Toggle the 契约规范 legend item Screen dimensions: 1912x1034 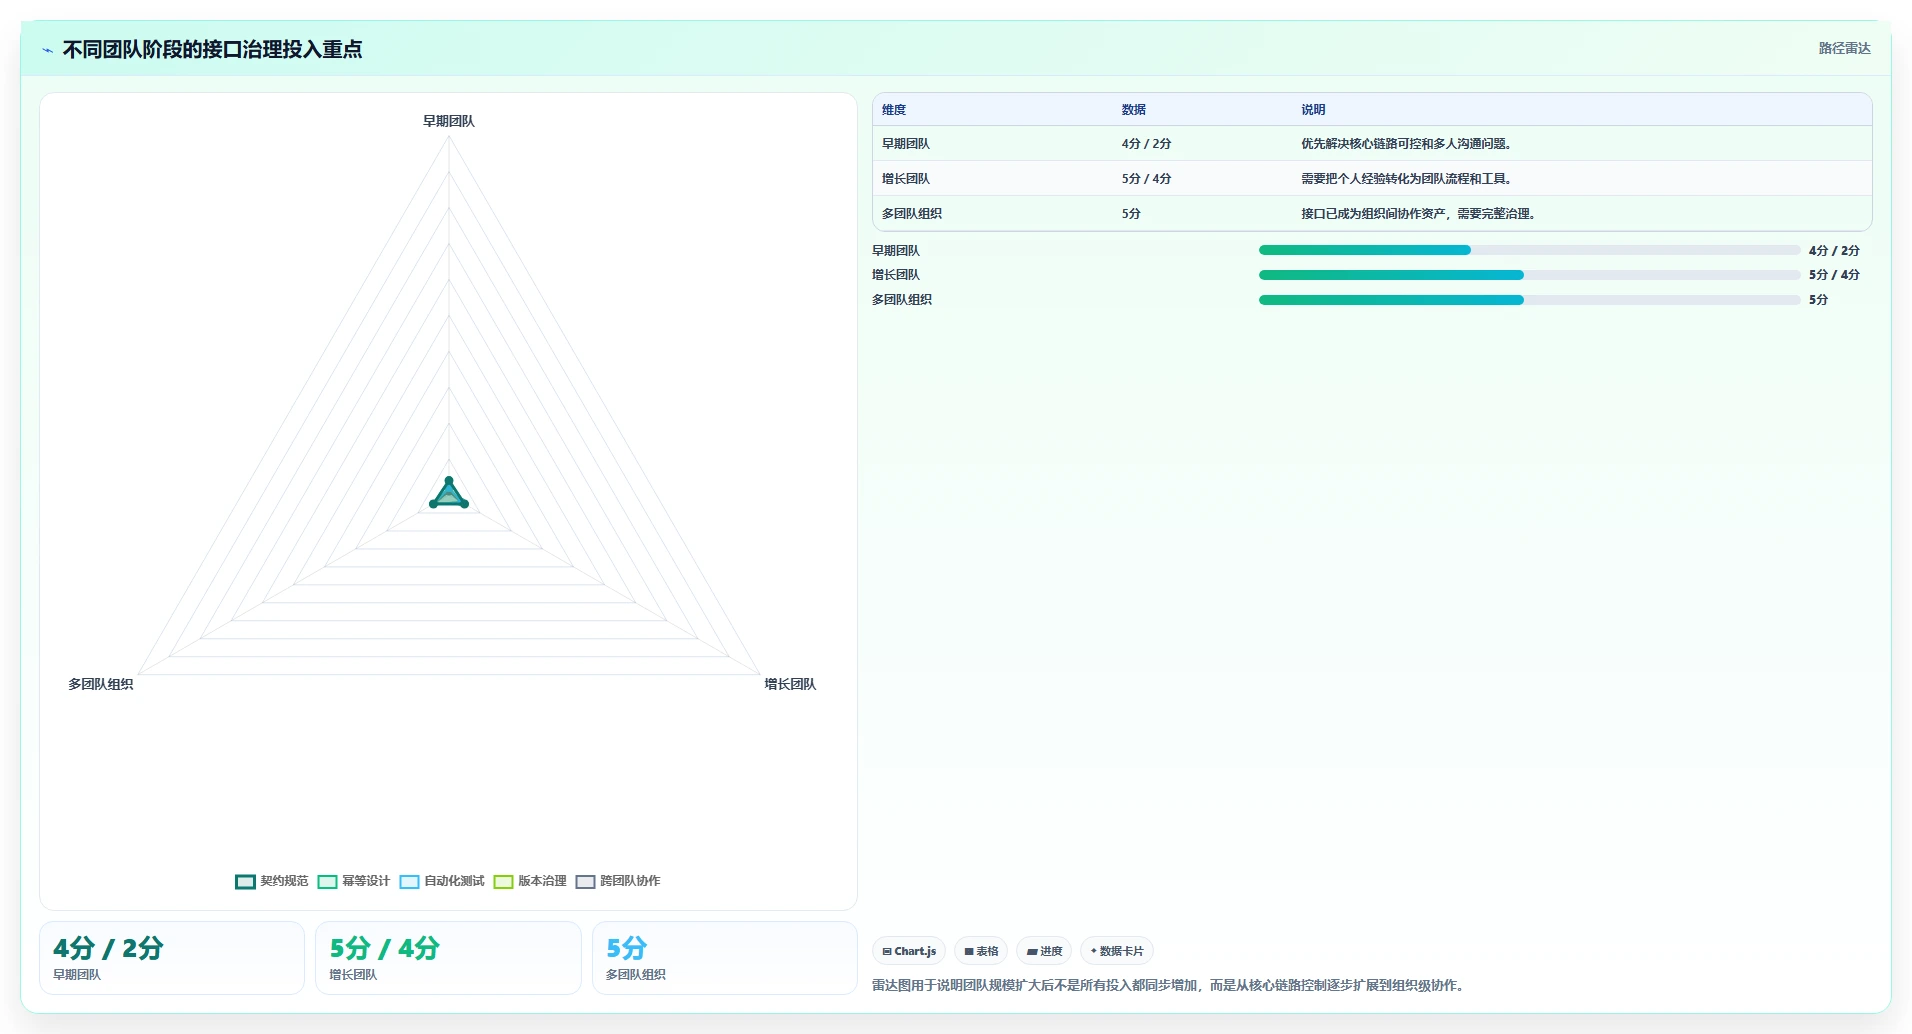tap(272, 881)
